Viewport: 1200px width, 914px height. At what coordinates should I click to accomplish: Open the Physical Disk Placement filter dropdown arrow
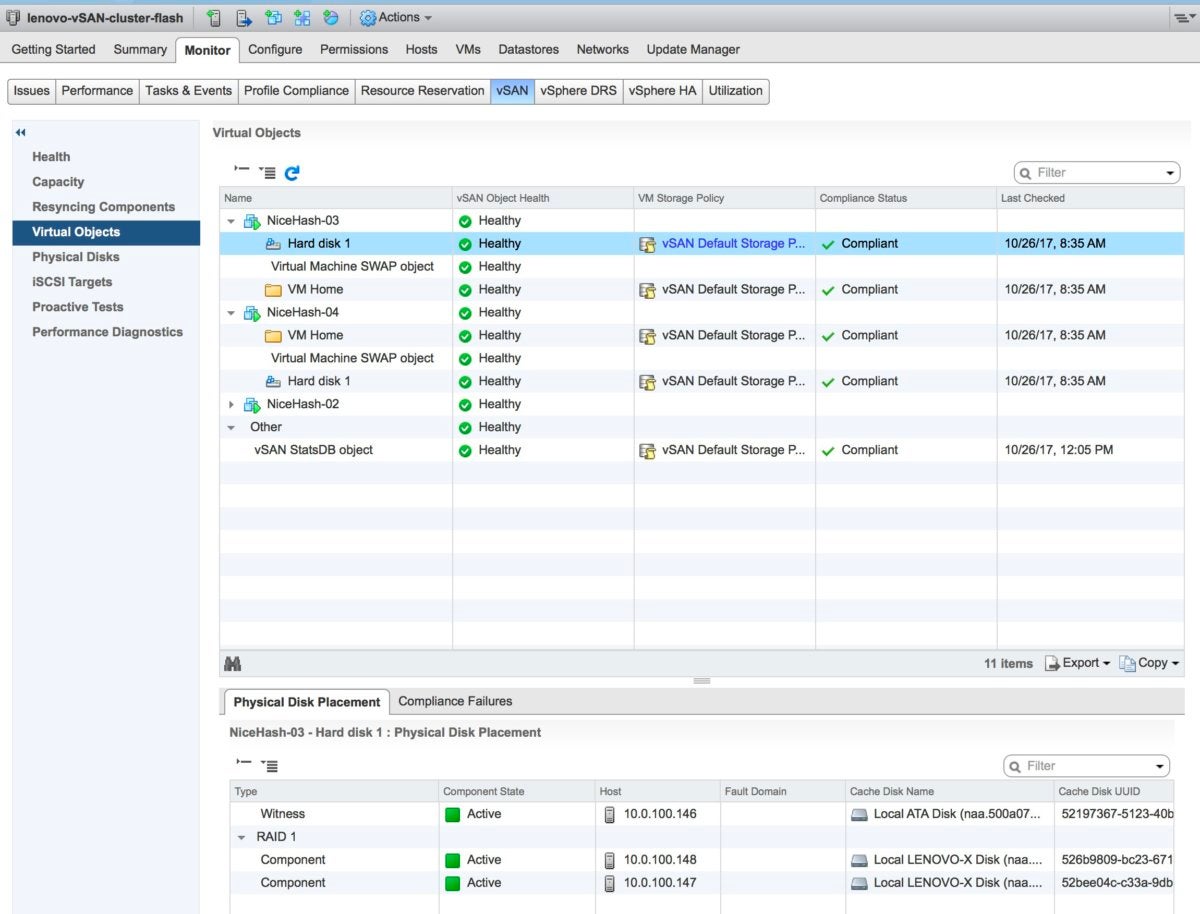[1159, 766]
